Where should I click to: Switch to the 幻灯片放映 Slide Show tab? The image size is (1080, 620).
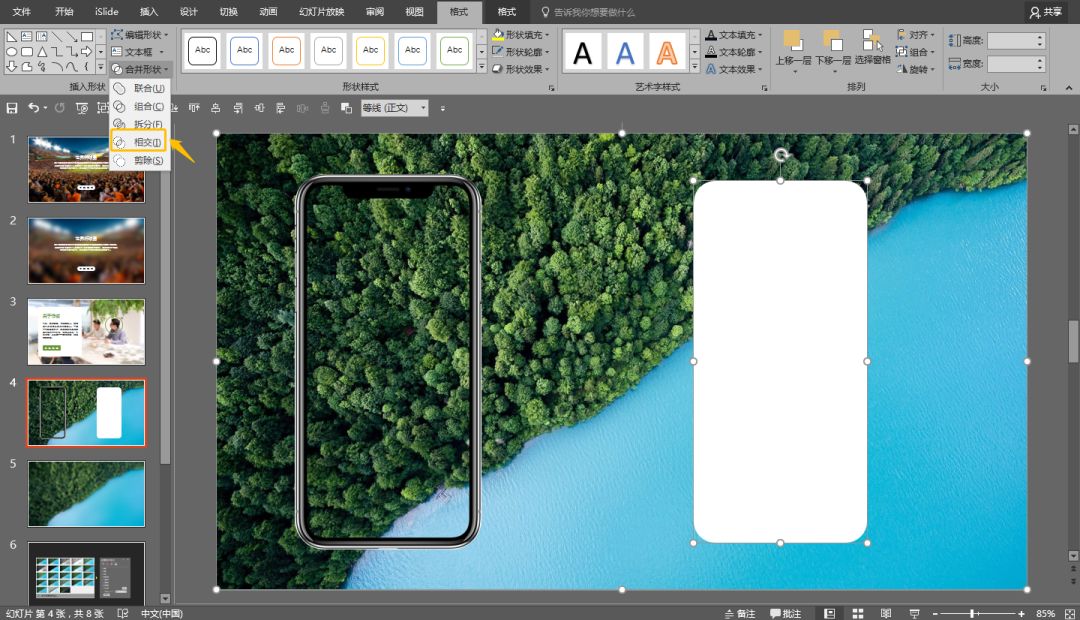click(322, 12)
